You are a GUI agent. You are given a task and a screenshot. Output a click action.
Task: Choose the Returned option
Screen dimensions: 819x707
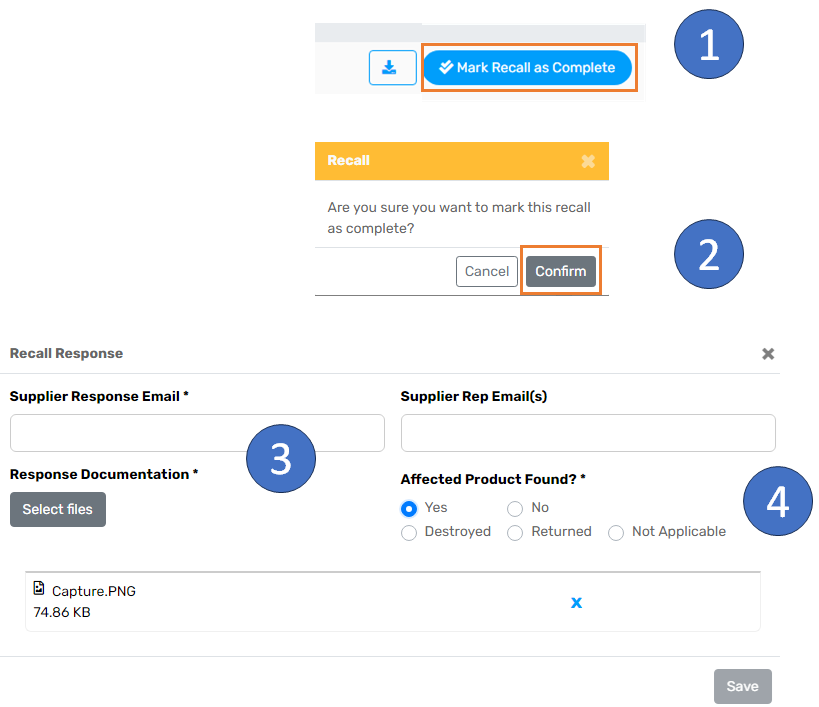click(514, 532)
